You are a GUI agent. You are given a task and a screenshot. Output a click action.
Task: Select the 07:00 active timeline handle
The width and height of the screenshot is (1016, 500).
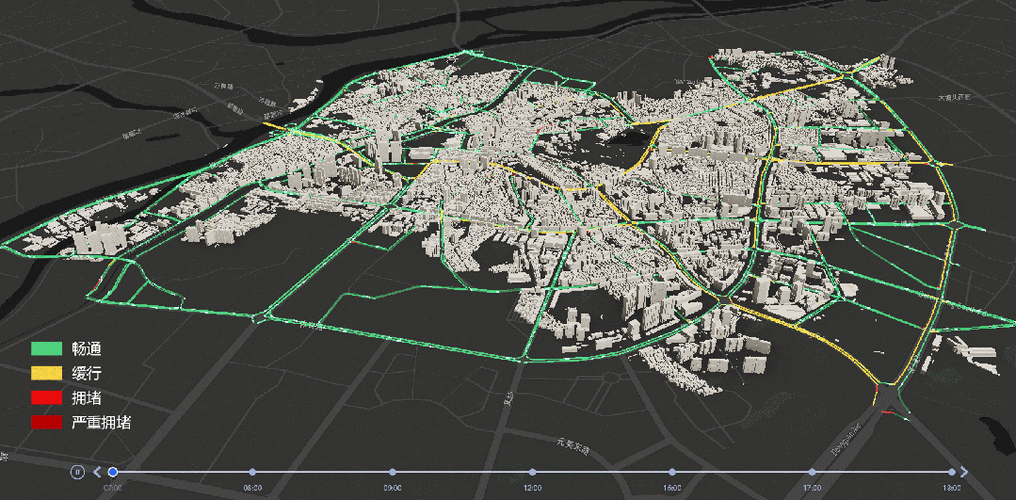[113, 472]
